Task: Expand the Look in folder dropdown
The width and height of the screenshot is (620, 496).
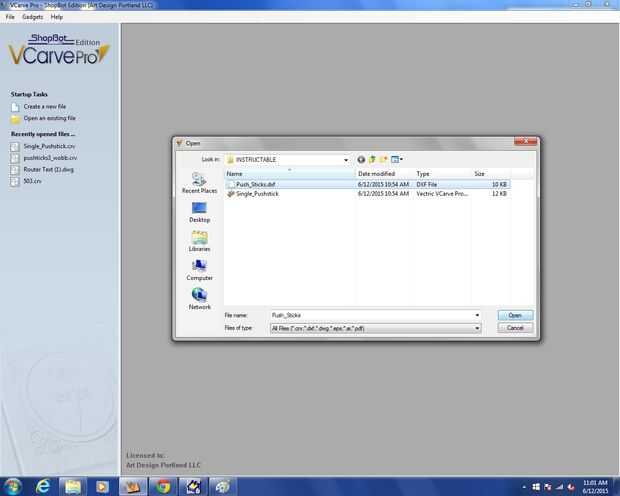Action: click(x=346, y=160)
